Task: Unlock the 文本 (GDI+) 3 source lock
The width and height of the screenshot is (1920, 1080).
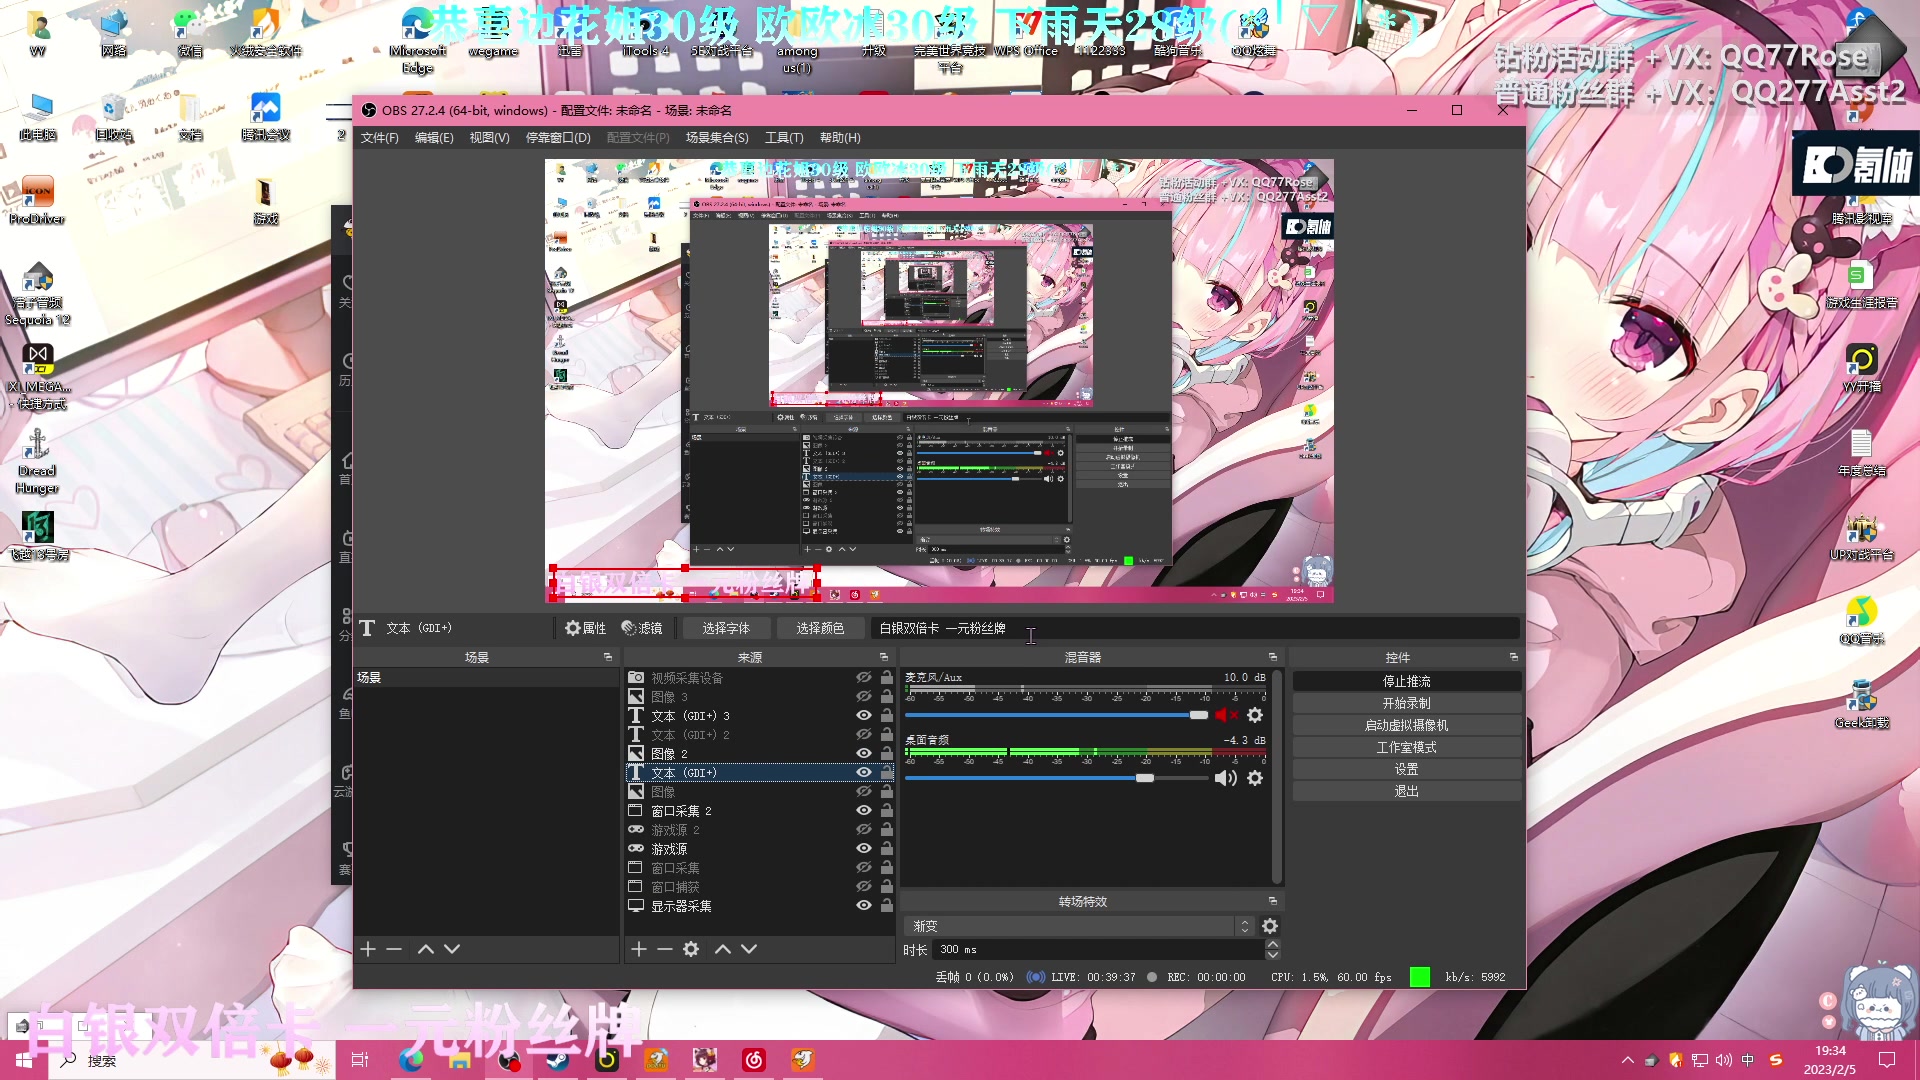Action: pos(886,715)
